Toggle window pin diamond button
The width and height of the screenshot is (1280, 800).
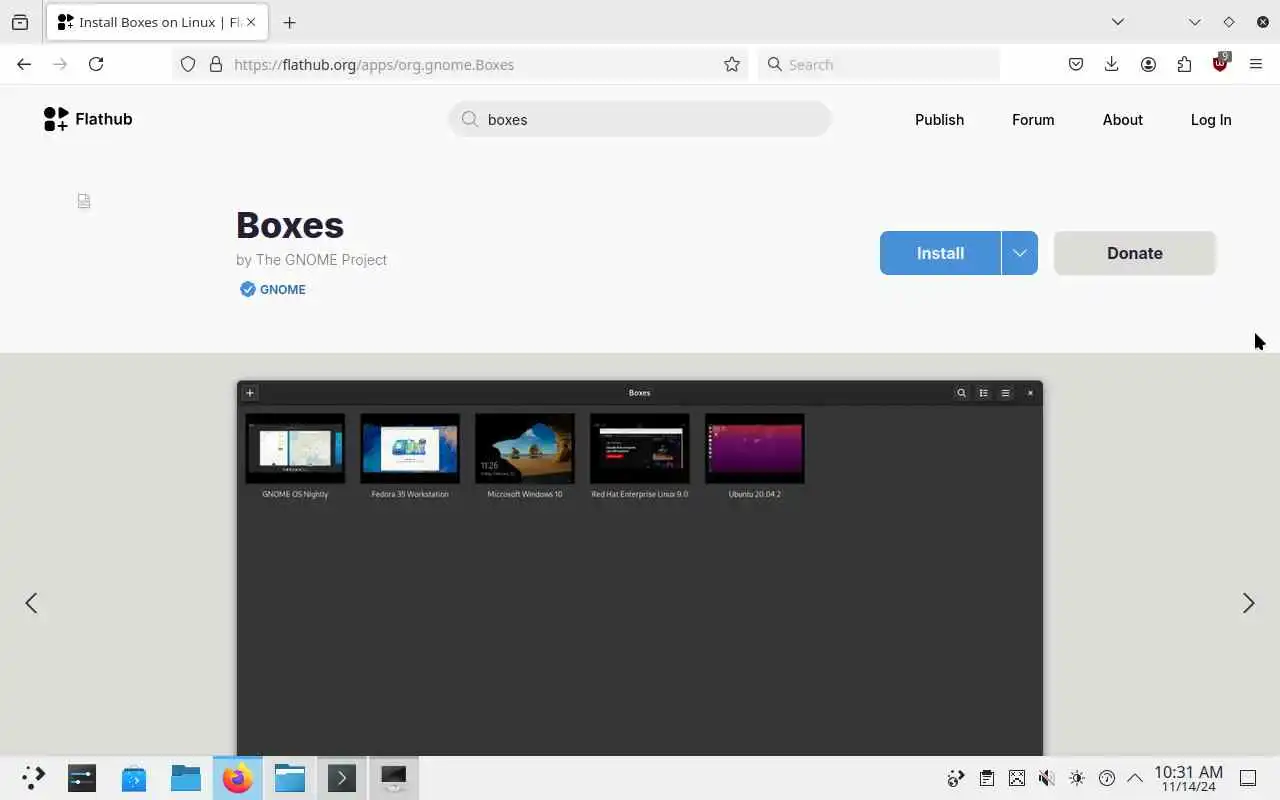[1229, 22]
